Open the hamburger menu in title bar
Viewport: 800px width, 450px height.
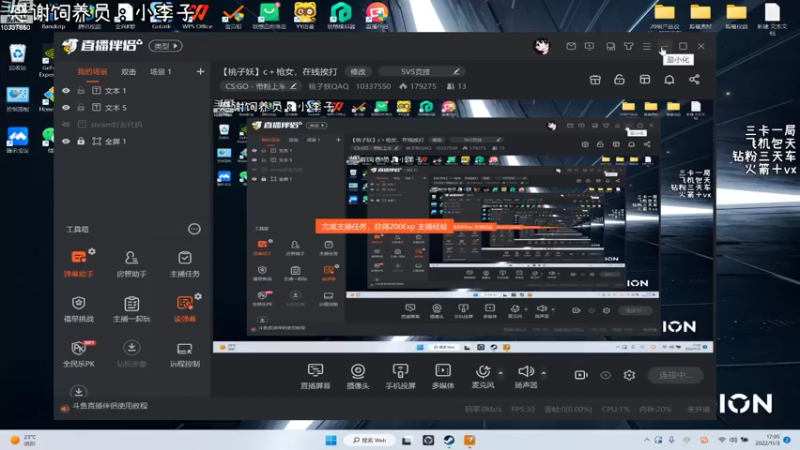pos(647,46)
